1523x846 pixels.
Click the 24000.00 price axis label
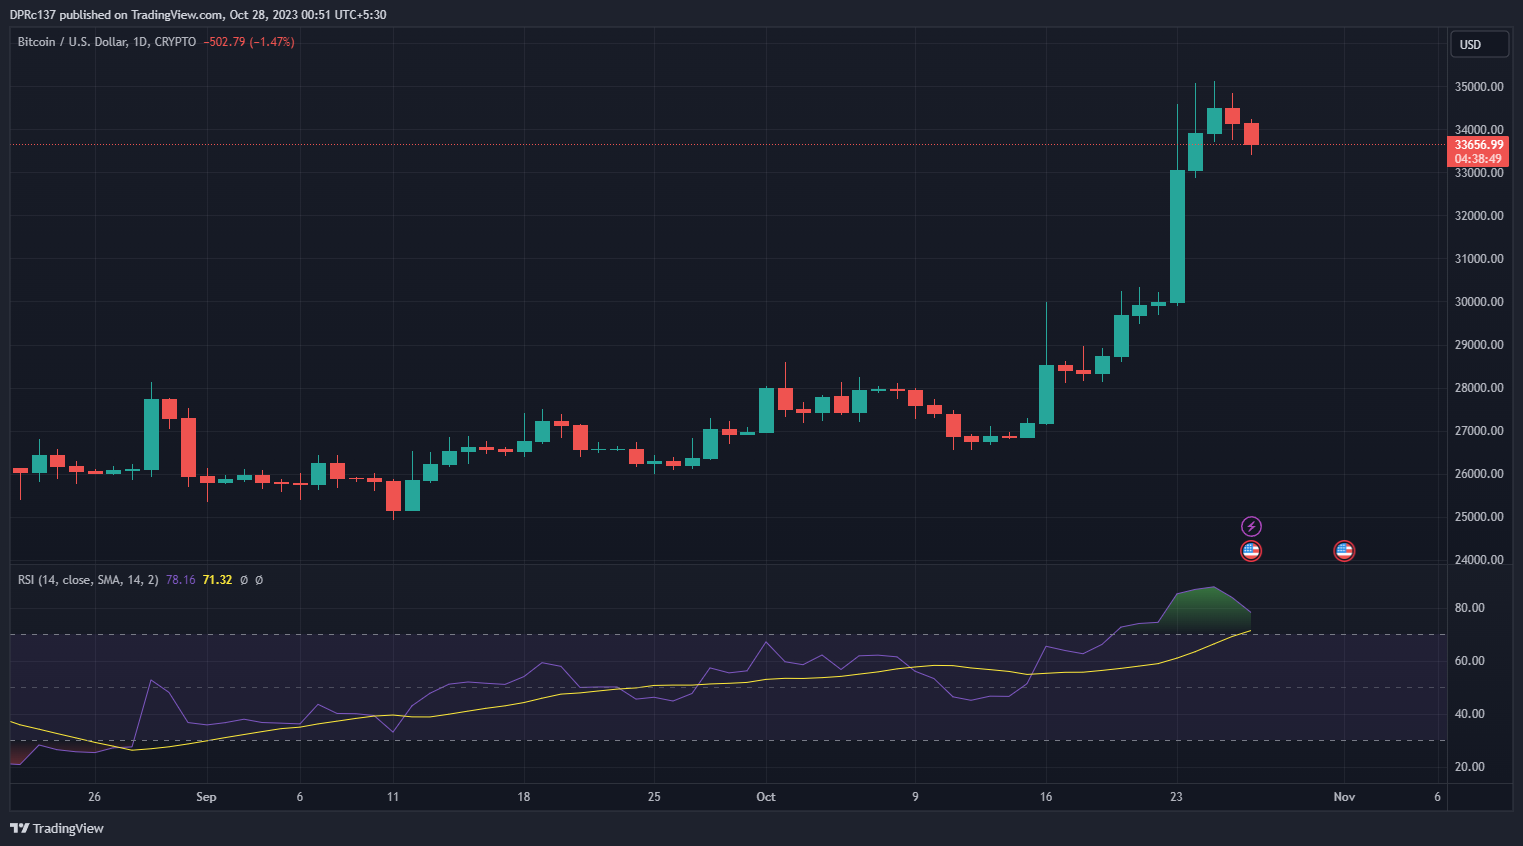(x=1479, y=560)
